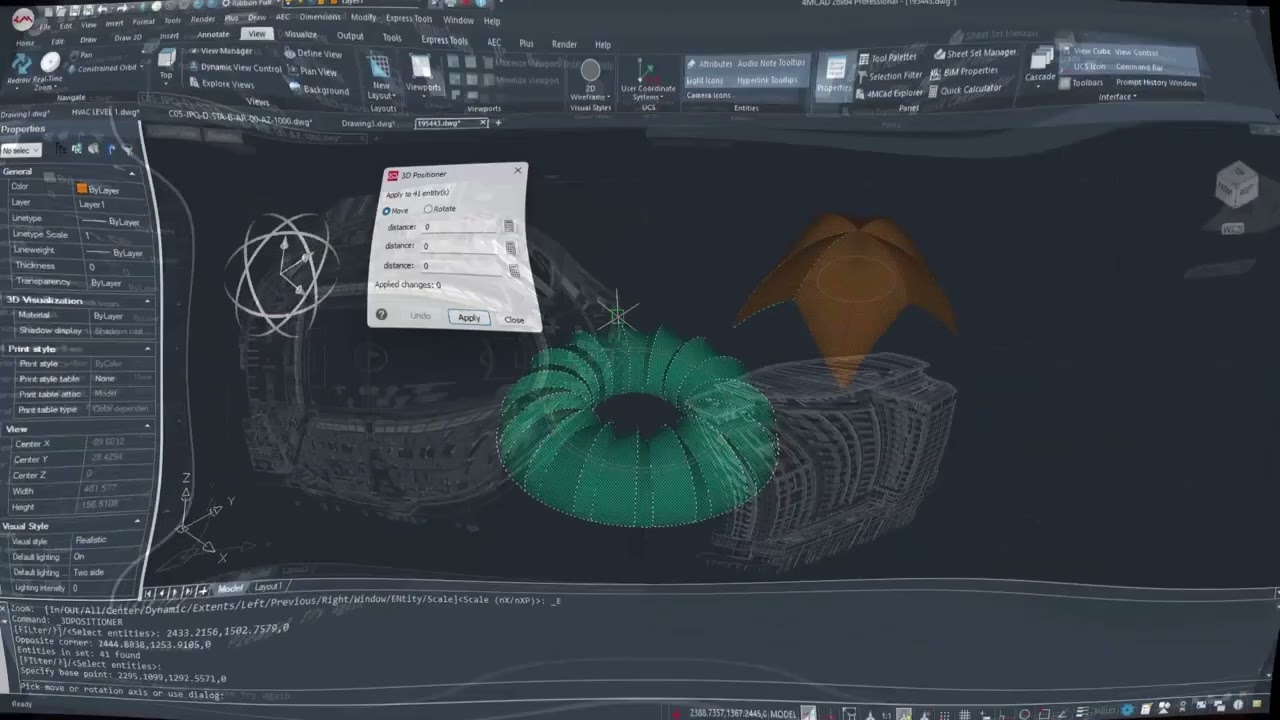Click the plus button to add new drawing tab
1280x720 pixels.
click(498, 122)
